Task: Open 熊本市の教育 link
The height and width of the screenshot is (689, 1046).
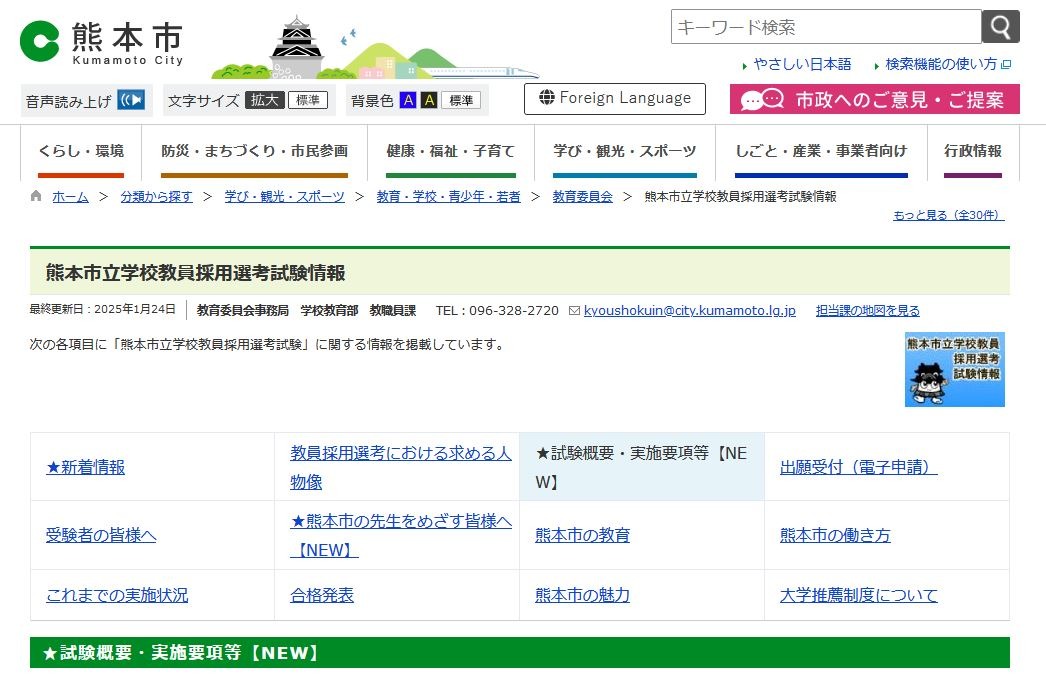Action: point(582,535)
